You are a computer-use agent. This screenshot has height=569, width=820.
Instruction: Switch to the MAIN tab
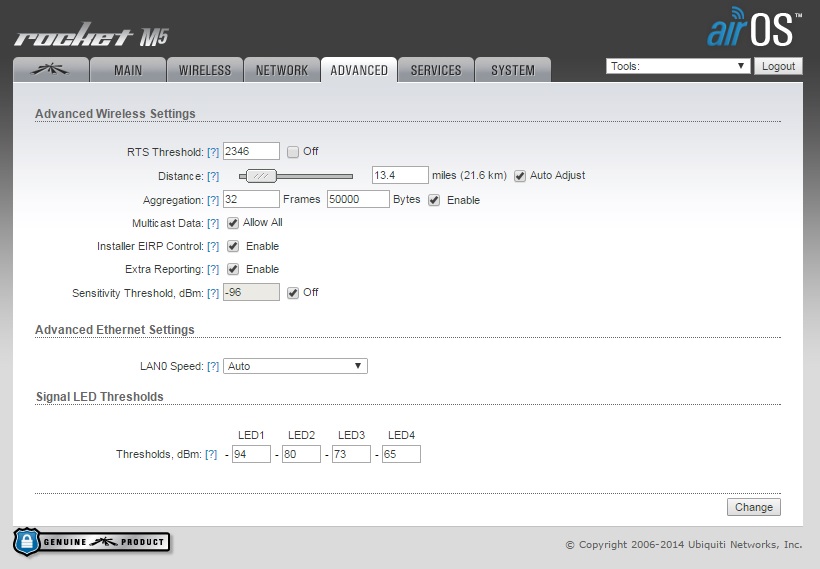click(128, 70)
